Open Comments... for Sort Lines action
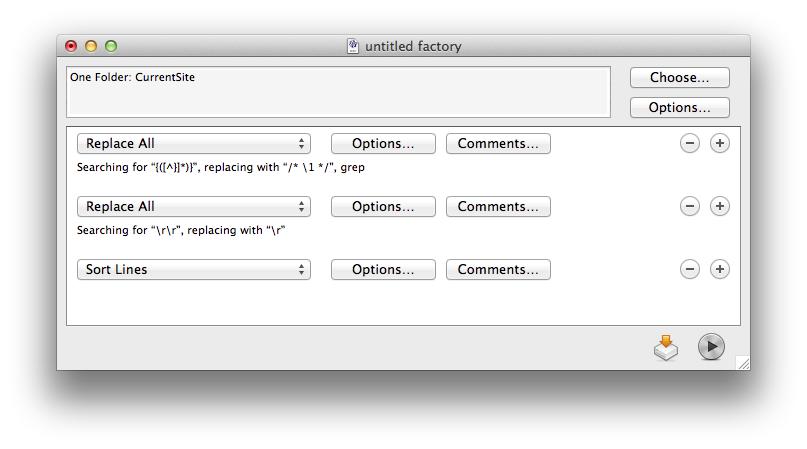This screenshot has width=807, height=449. click(498, 270)
